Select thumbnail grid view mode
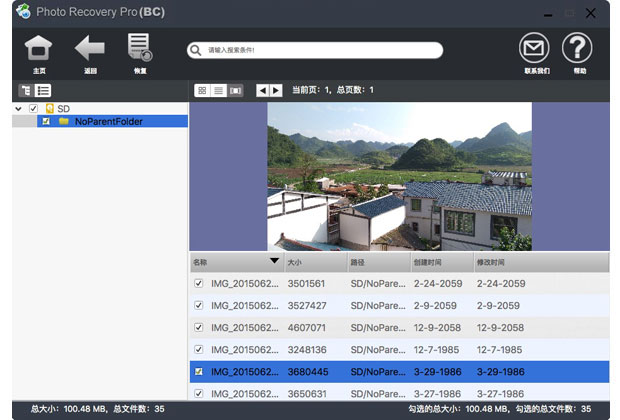The width and height of the screenshot is (620, 420). click(202, 91)
